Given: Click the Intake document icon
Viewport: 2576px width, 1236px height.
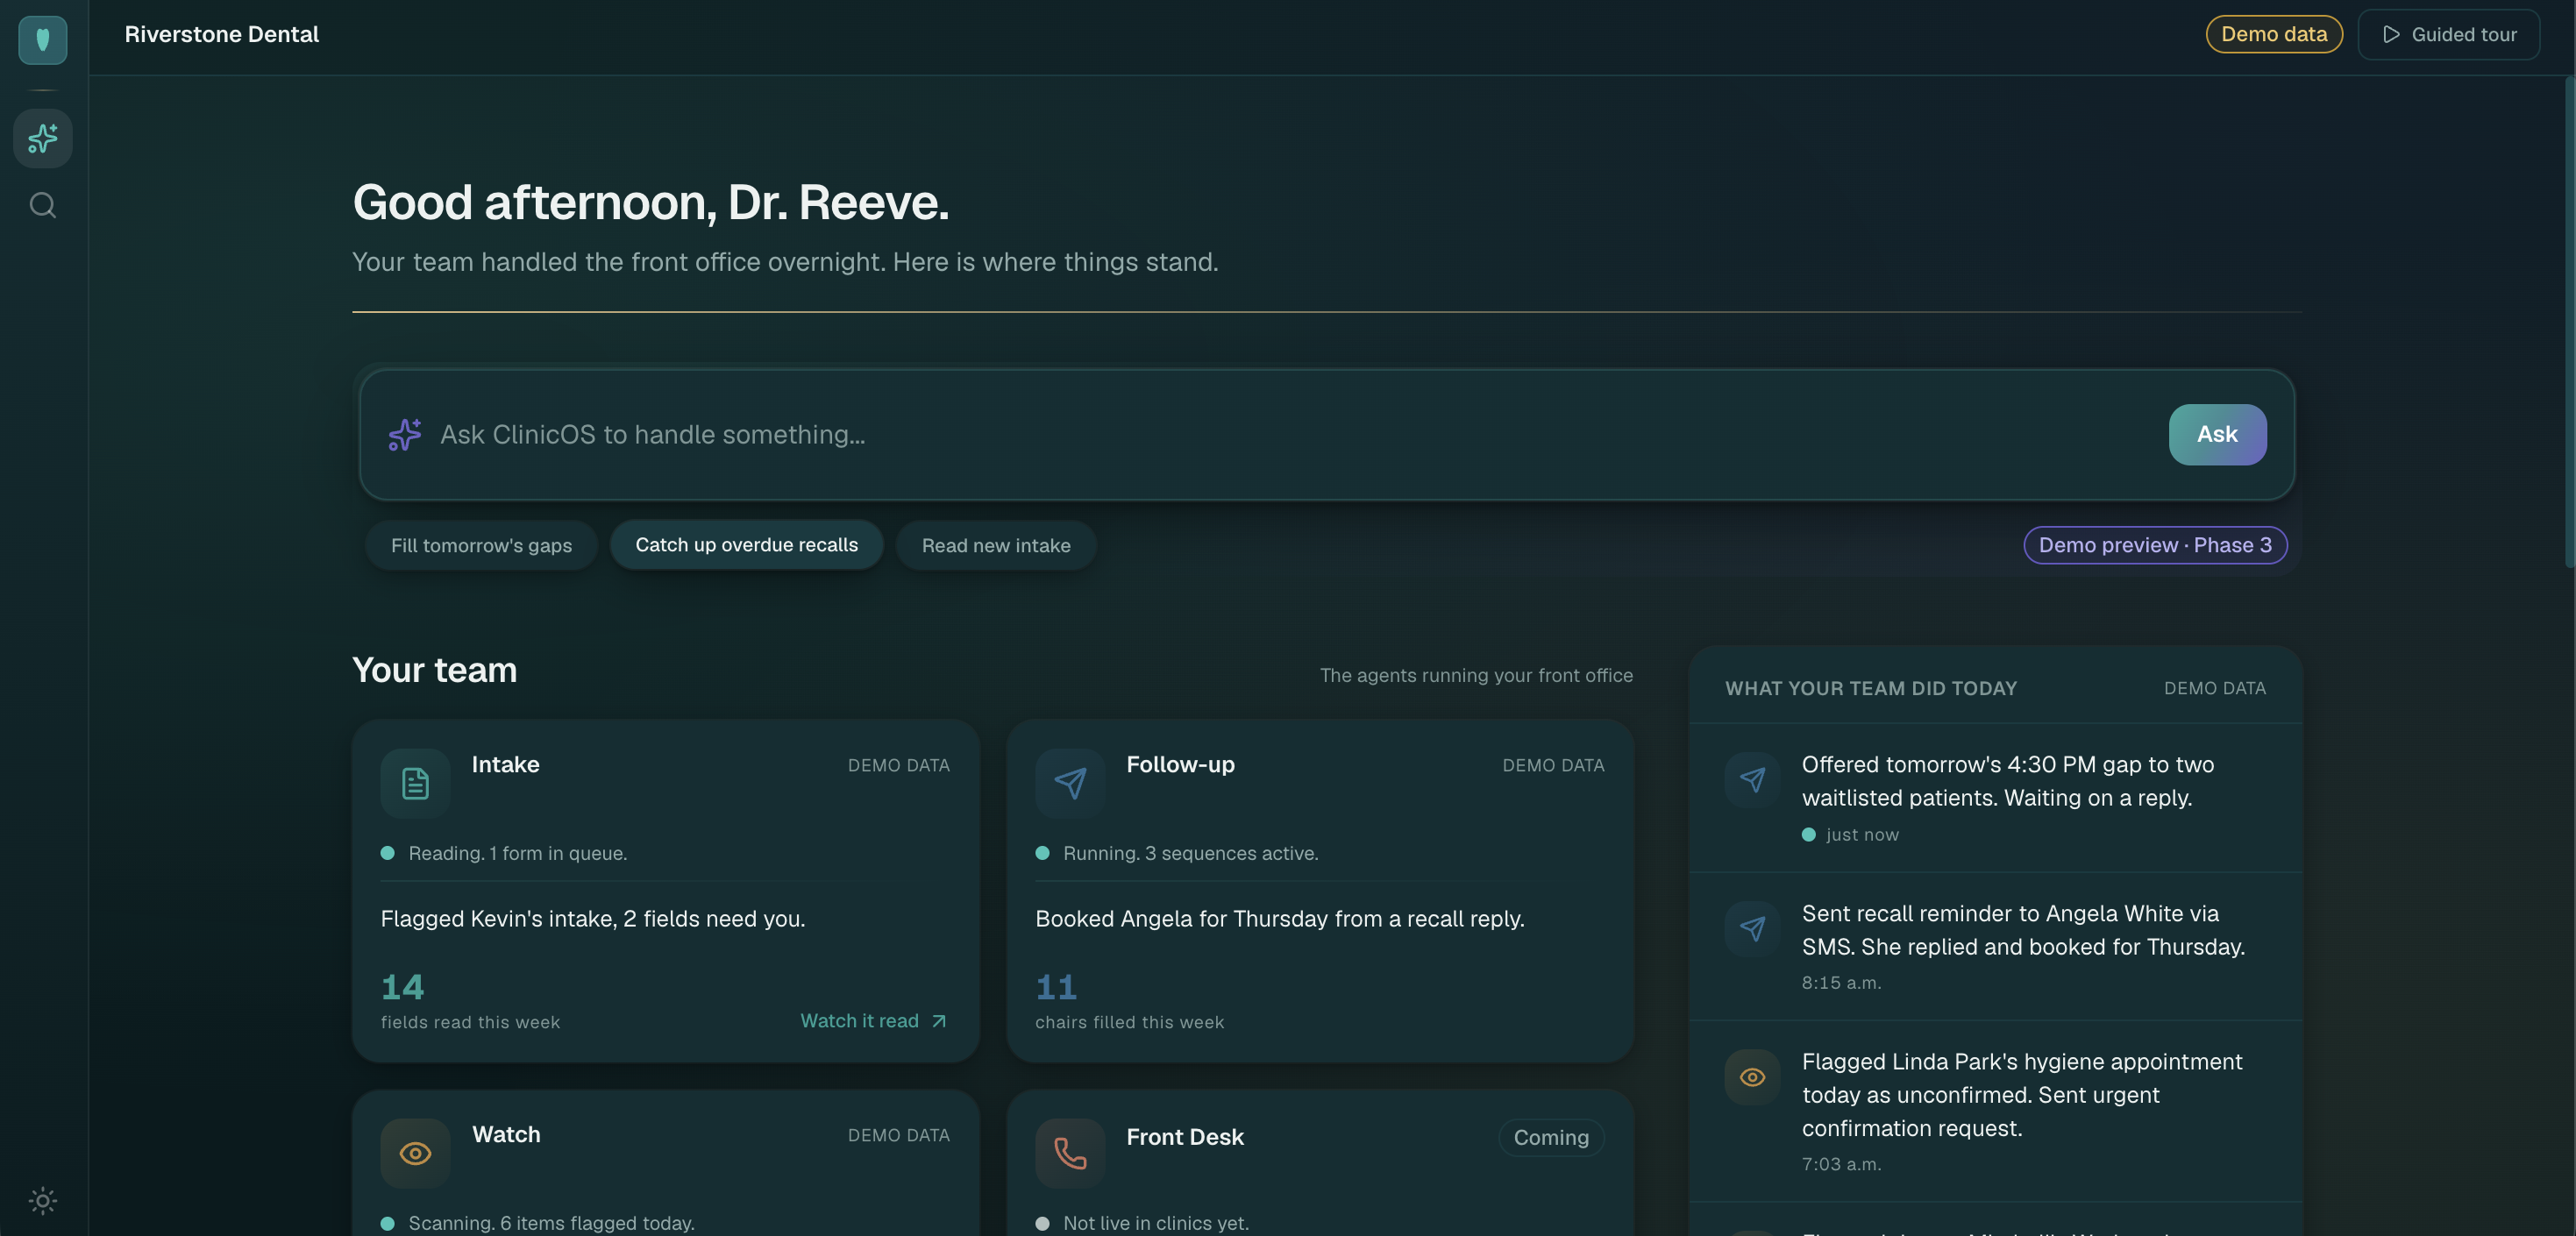Looking at the screenshot, I should pos(415,783).
